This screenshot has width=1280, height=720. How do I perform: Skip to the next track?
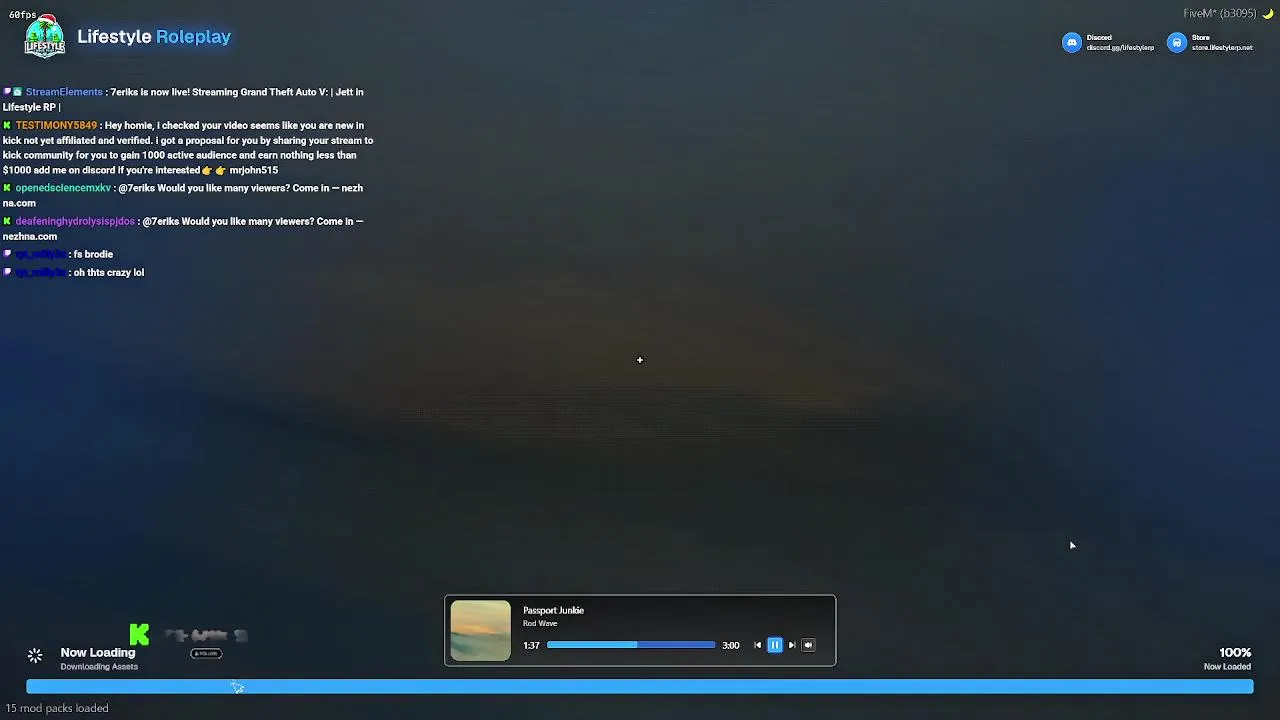coord(792,645)
